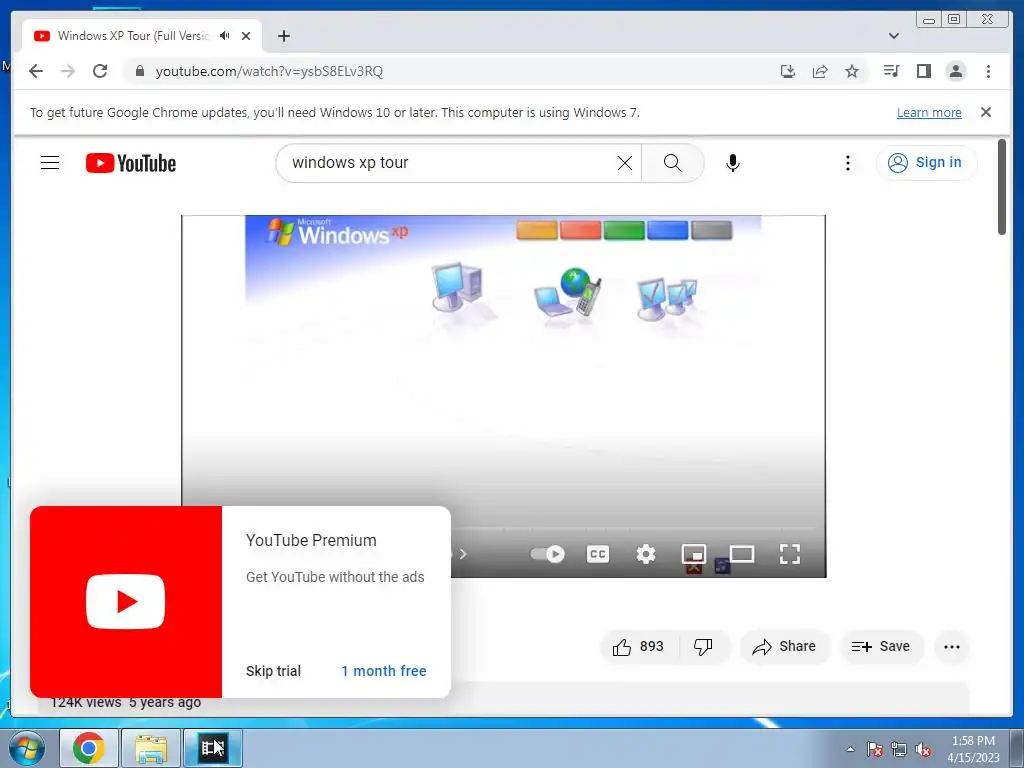
Task: Bookmark this page with the star
Action: pos(852,71)
